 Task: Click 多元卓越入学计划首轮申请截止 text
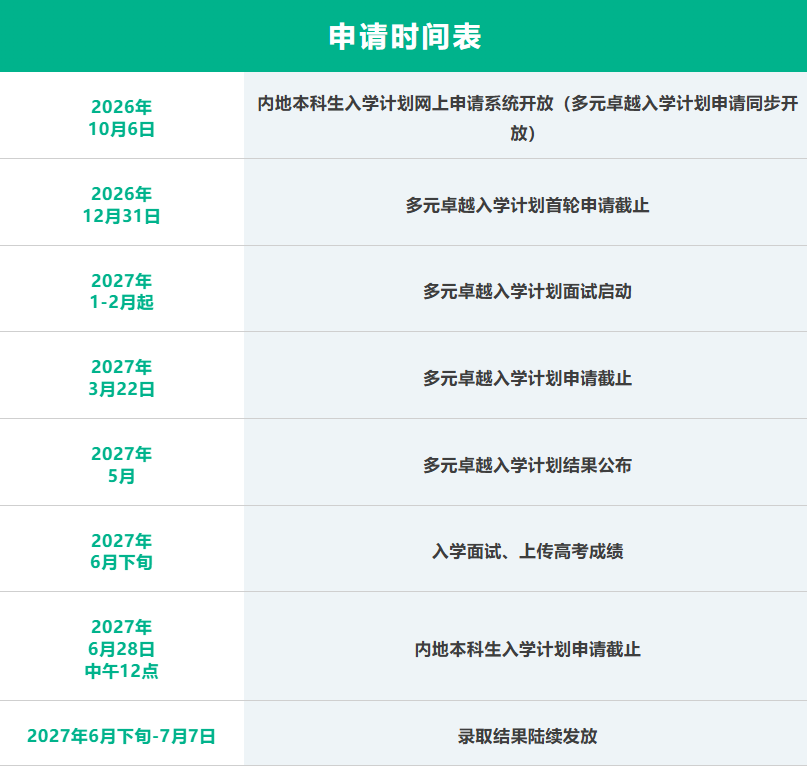point(528,205)
